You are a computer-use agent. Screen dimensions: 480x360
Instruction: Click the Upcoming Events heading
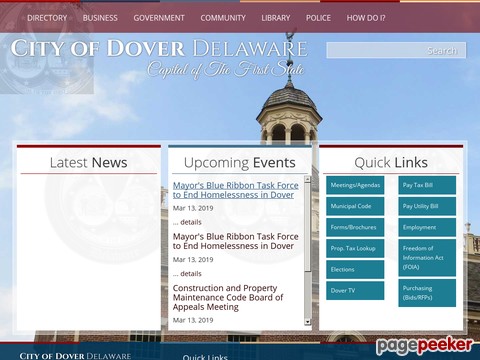pyautogui.click(x=240, y=163)
